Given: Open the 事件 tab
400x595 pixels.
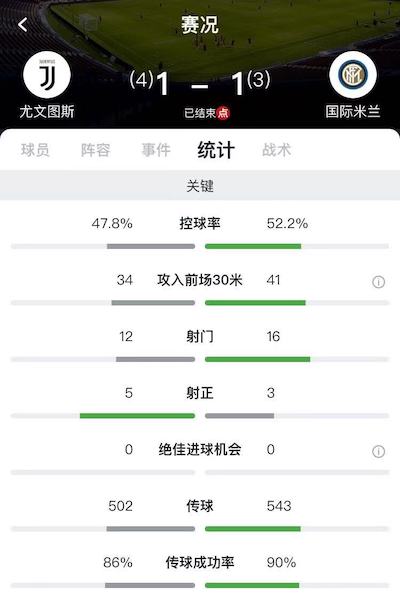Looking at the screenshot, I should (x=156, y=150).
